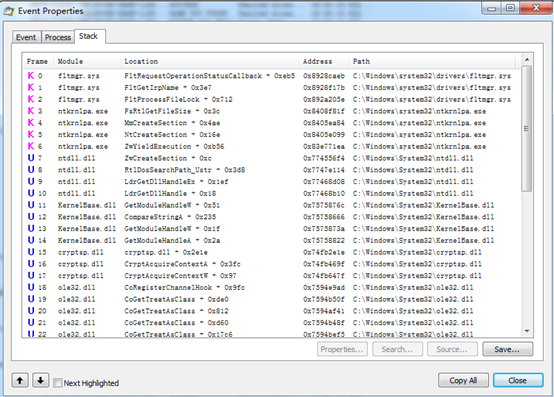Click the Properties... button
This screenshot has width=554, height=397.
342,349
